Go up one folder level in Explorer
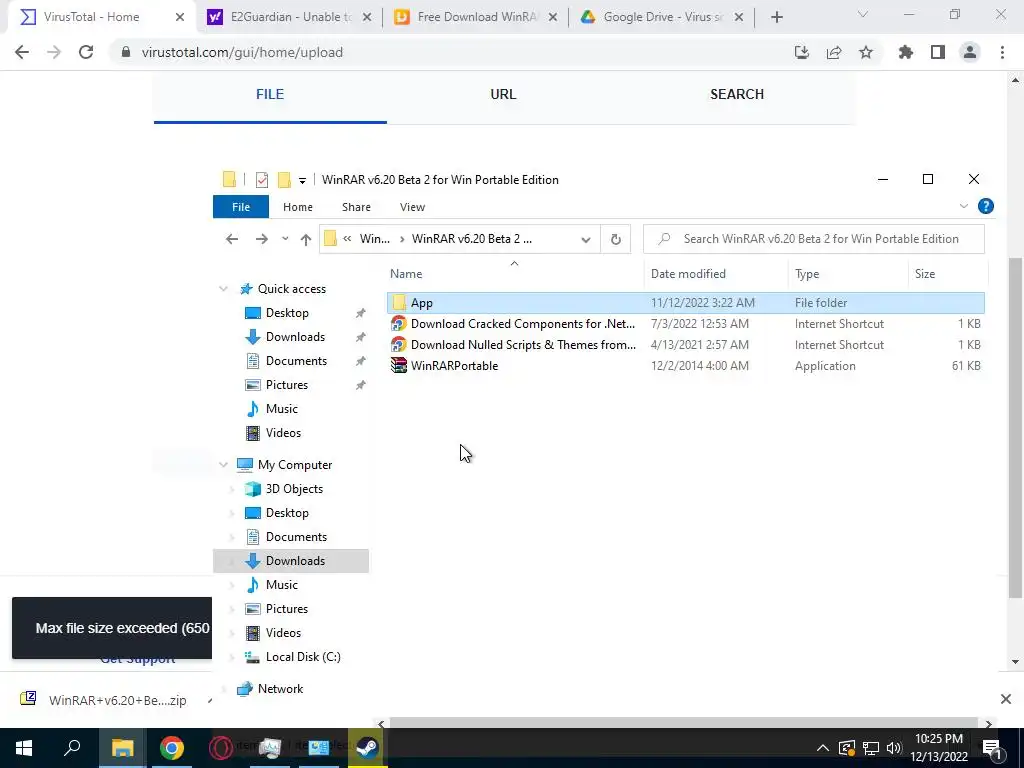Screen dimensions: 1024x768 click(x=306, y=239)
